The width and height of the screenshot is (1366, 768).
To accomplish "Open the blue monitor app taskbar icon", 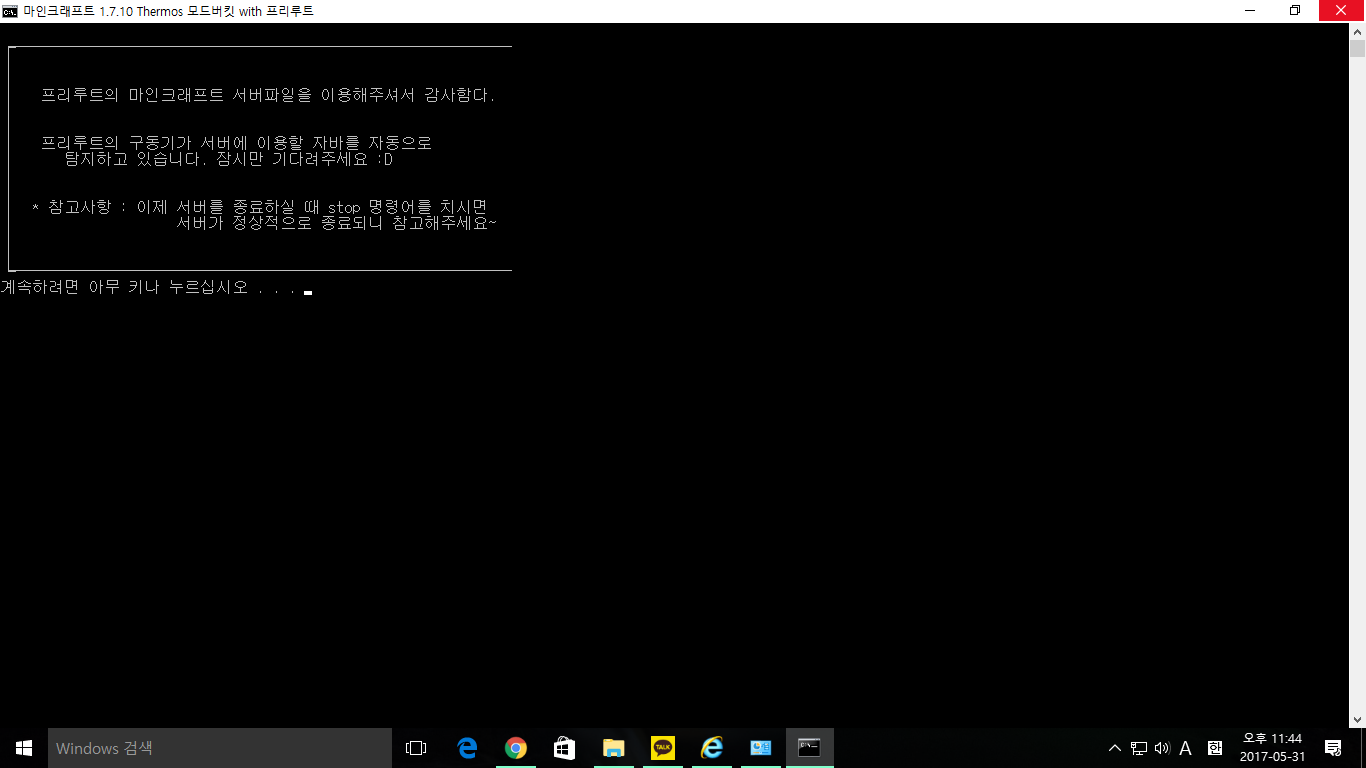I will [760, 748].
